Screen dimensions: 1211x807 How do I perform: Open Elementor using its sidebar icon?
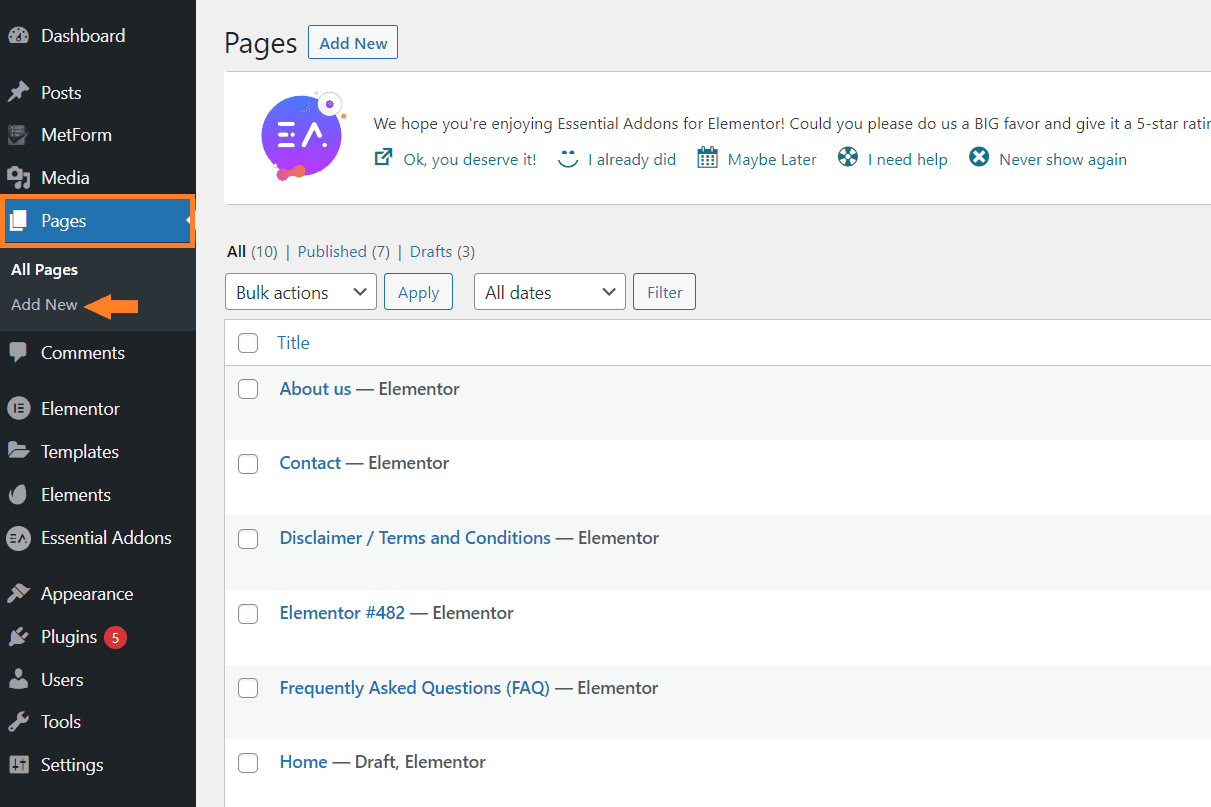coord(20,408)
